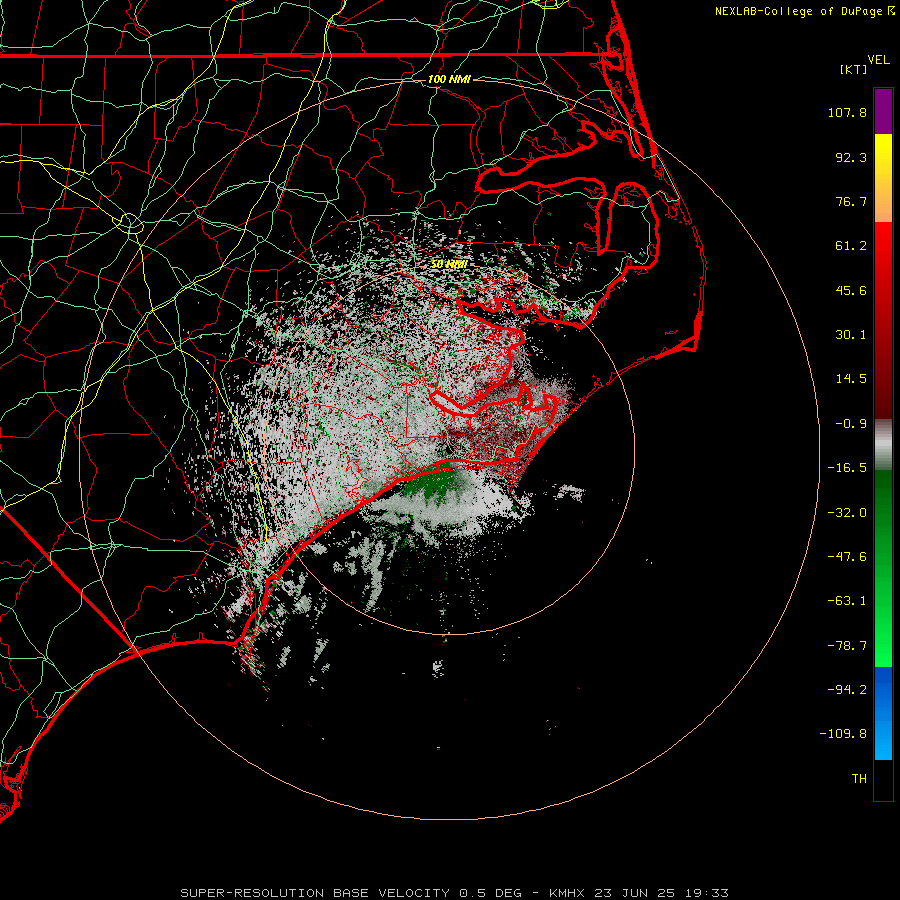The width and height of the screenshot is (900, 900).
Task: Click the -78.7 legend value
Action: (847, 646)
